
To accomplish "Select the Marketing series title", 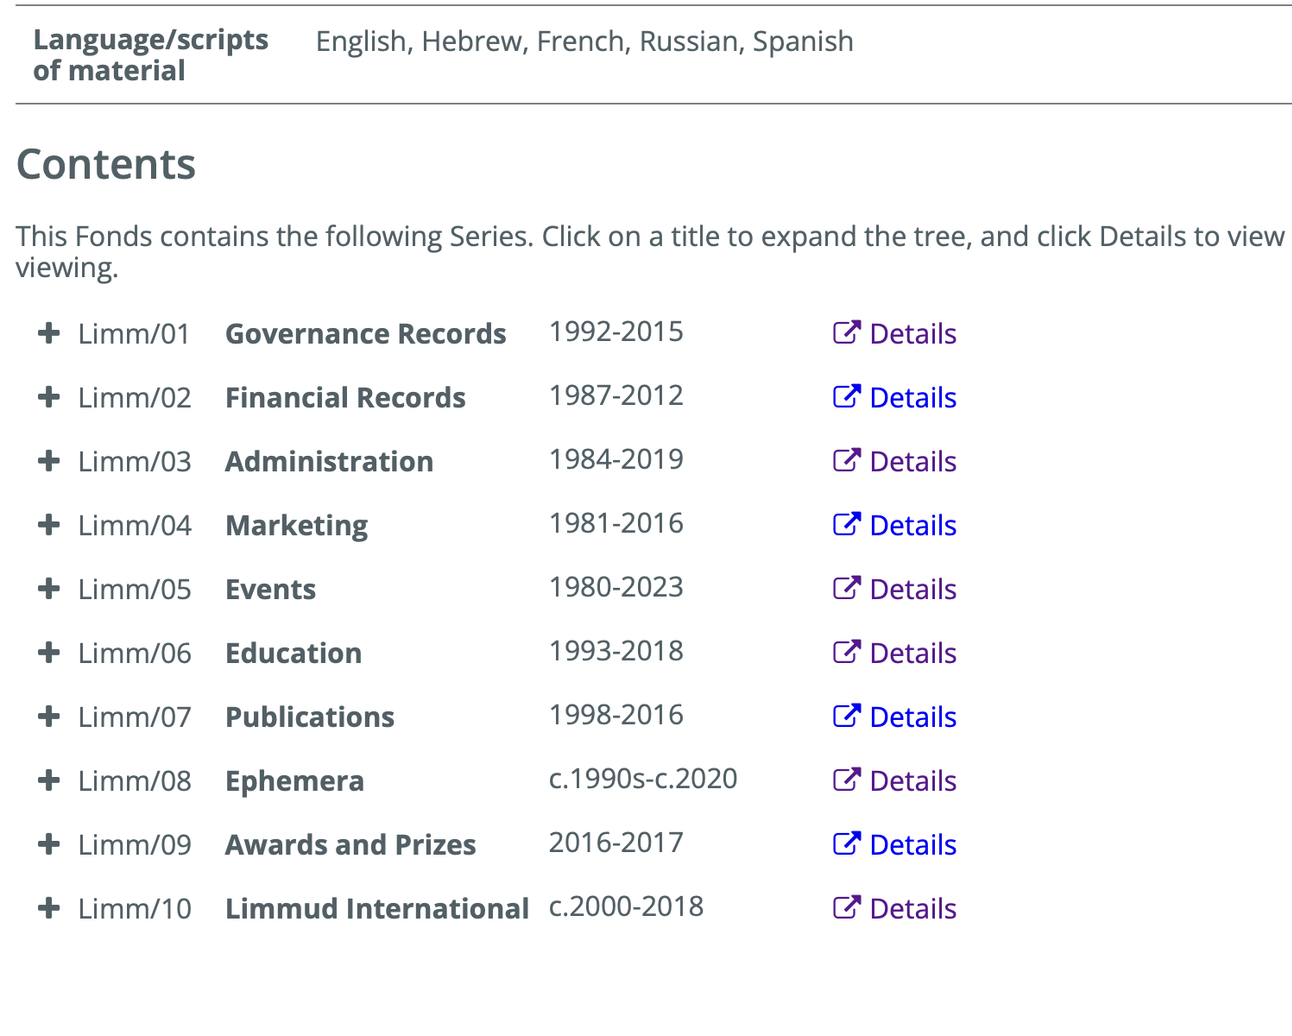I will (297, 526).
